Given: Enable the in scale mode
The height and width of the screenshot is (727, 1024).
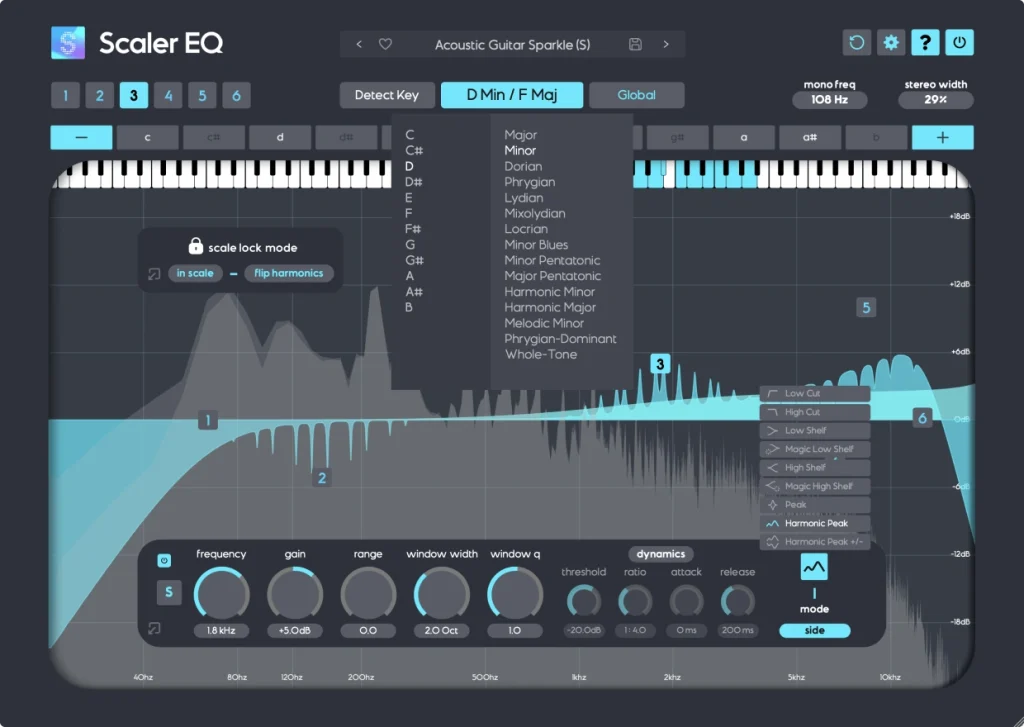Looking at the screenshot, I should (x=195, y=272).
